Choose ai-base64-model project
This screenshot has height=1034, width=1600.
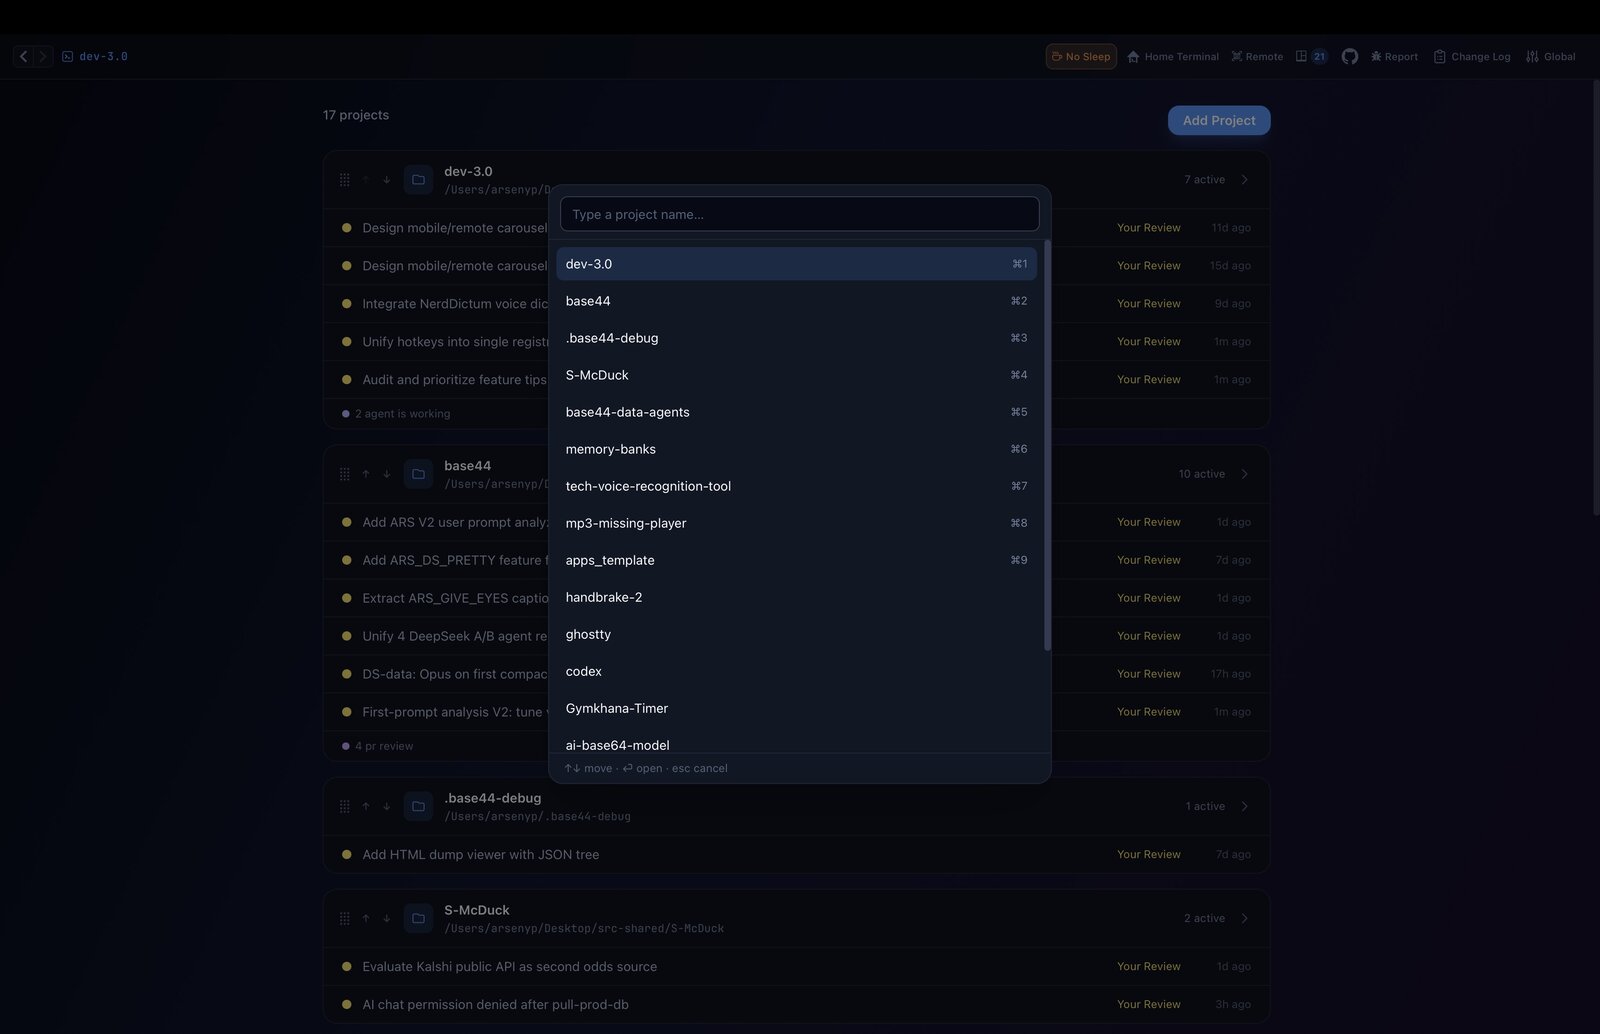pyautogui.click(x=796, y=742)
